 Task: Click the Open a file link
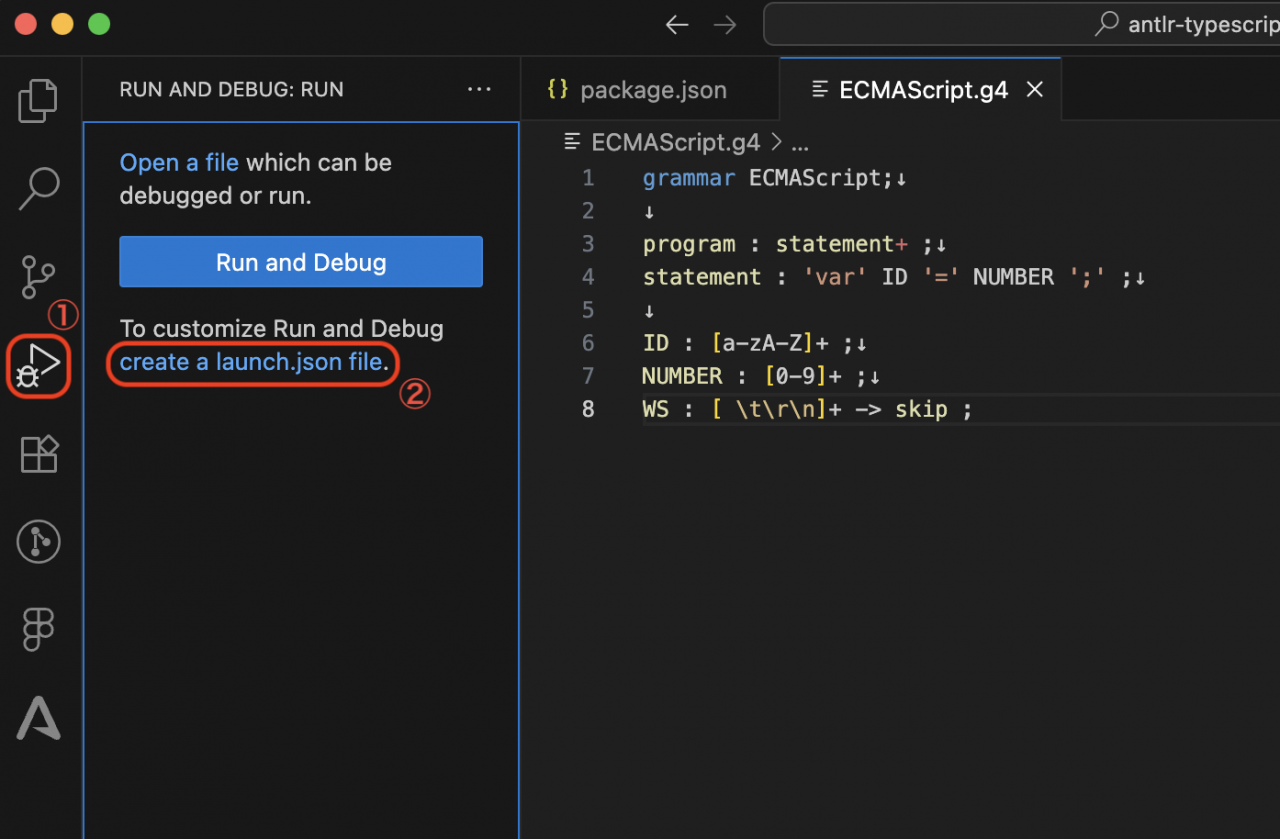(179, 162)
